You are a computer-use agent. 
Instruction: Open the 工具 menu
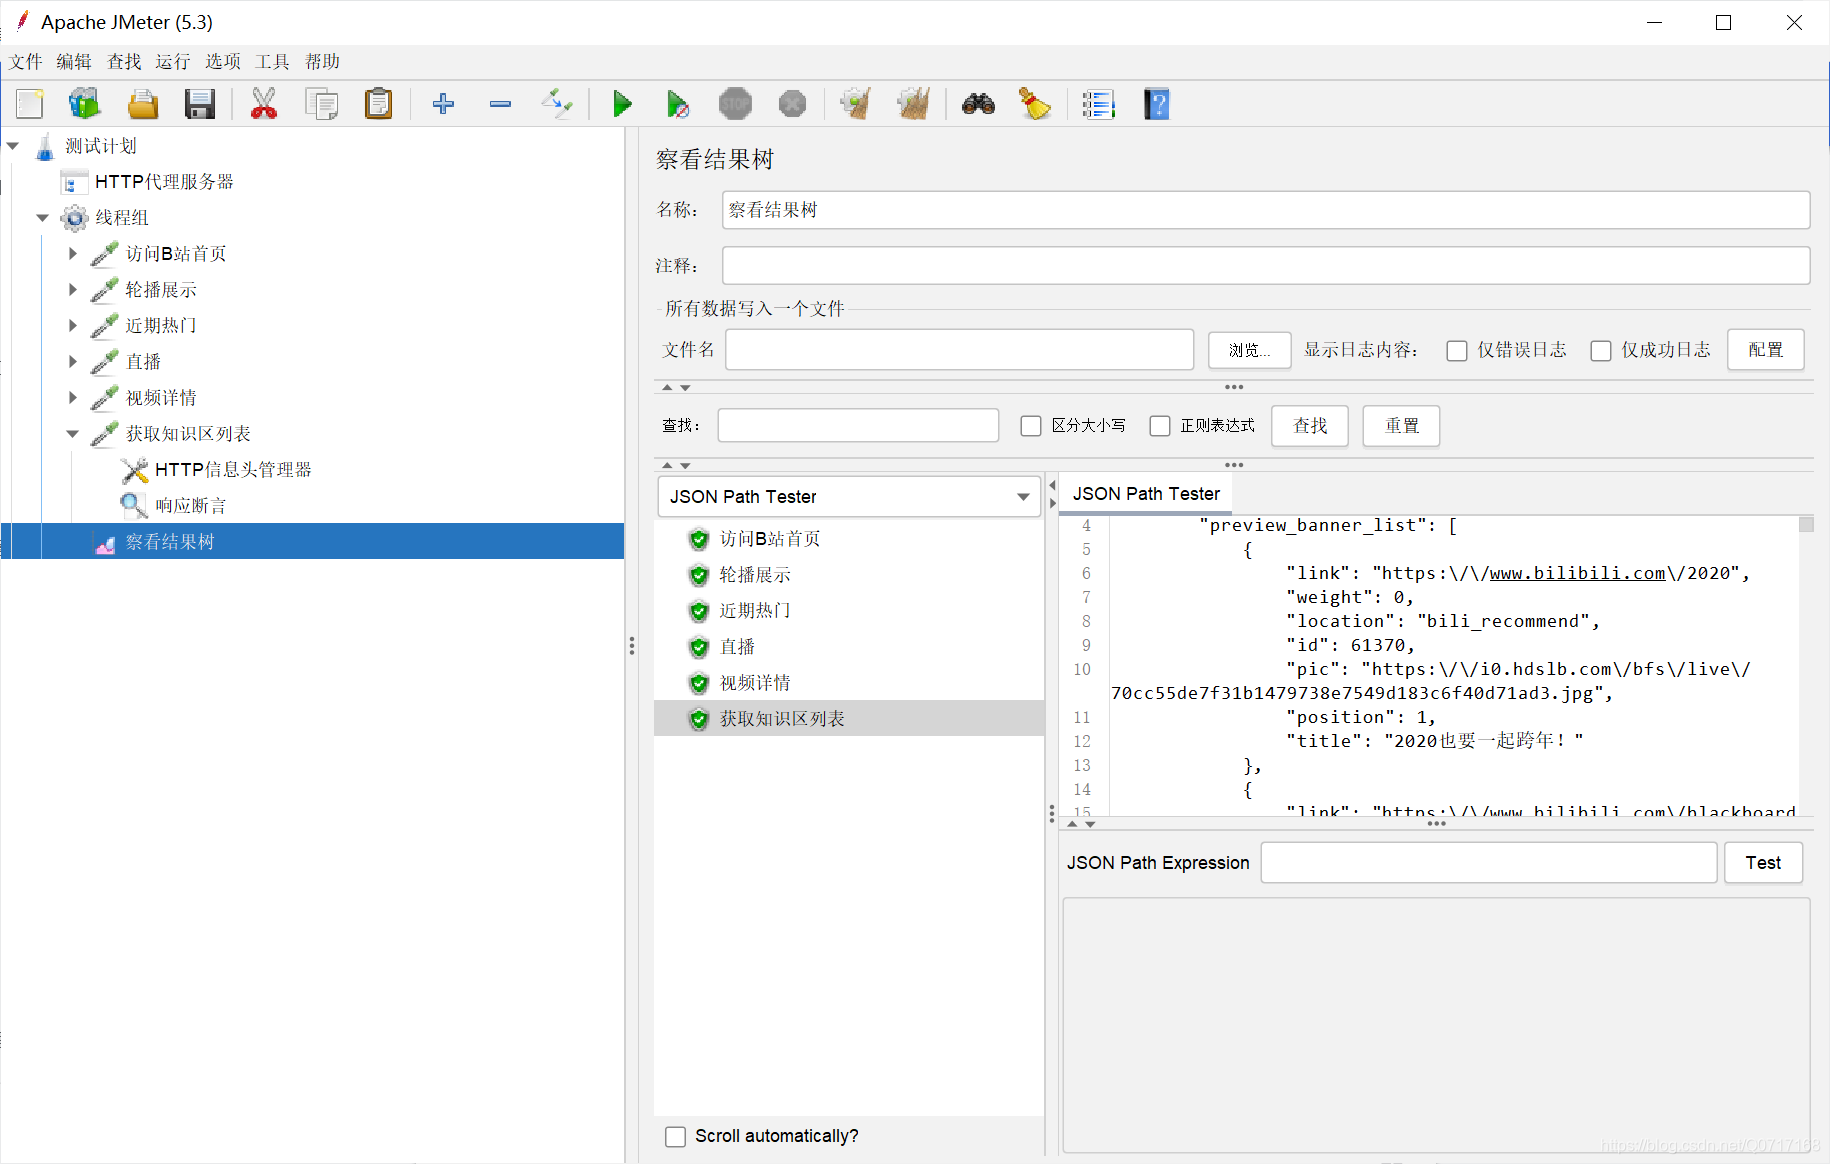(272, 62)
